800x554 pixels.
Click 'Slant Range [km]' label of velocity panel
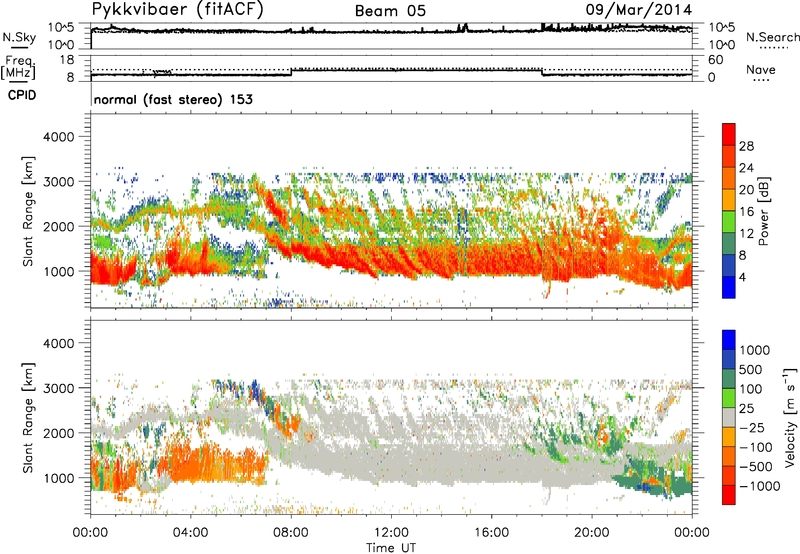coord(28,417)
